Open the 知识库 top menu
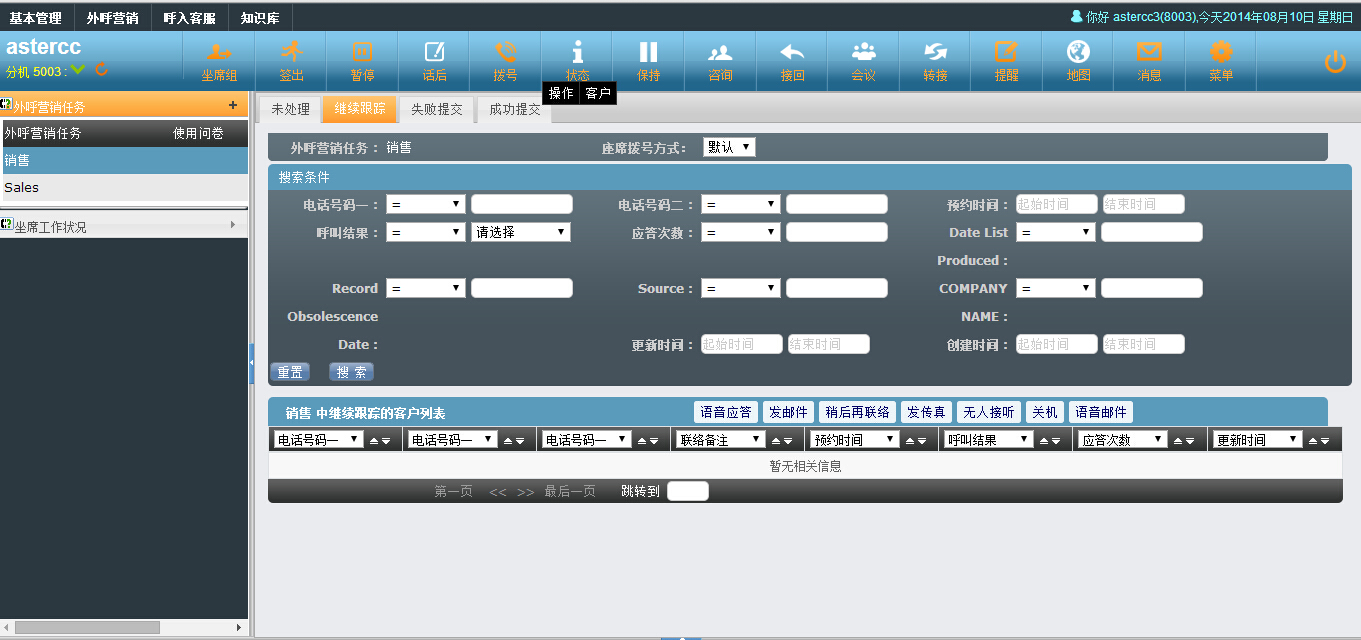 pos(260,18)
